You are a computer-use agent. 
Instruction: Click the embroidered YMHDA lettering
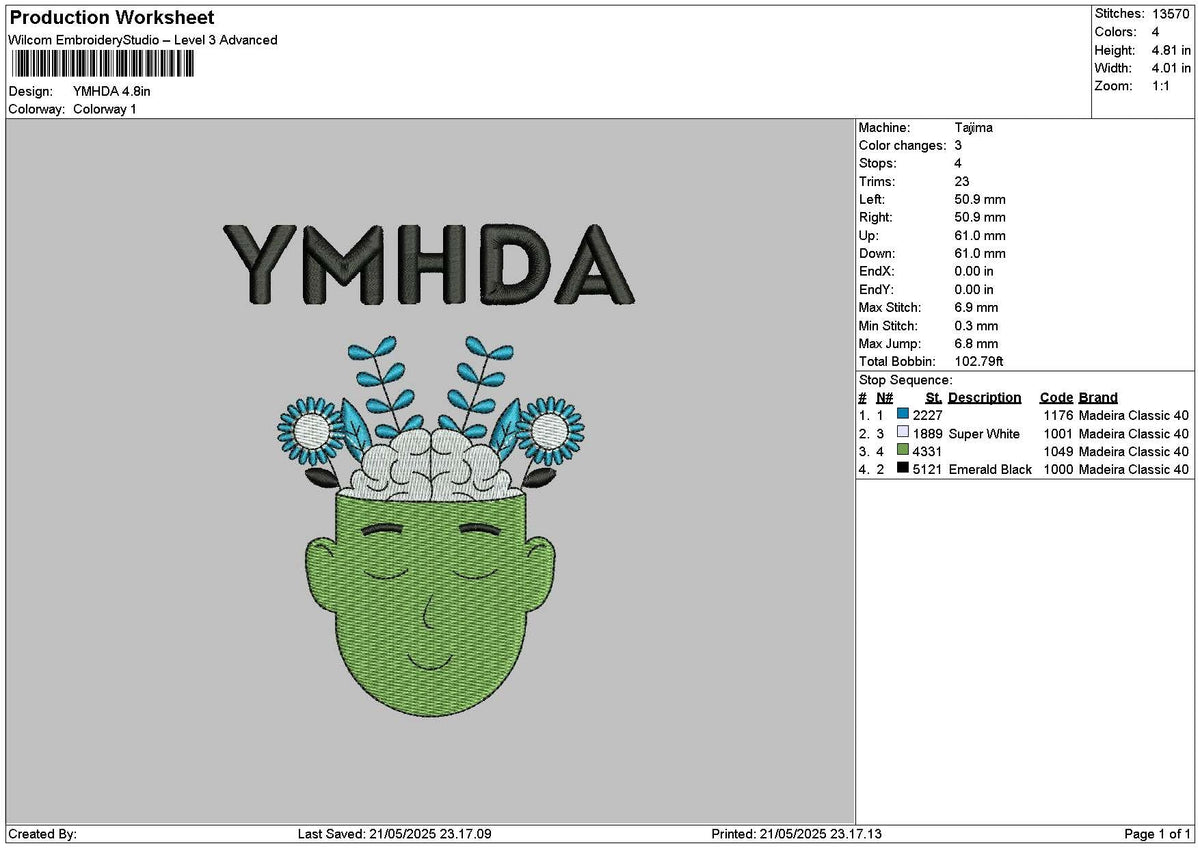pyautogui.click(x=429, y=264)
